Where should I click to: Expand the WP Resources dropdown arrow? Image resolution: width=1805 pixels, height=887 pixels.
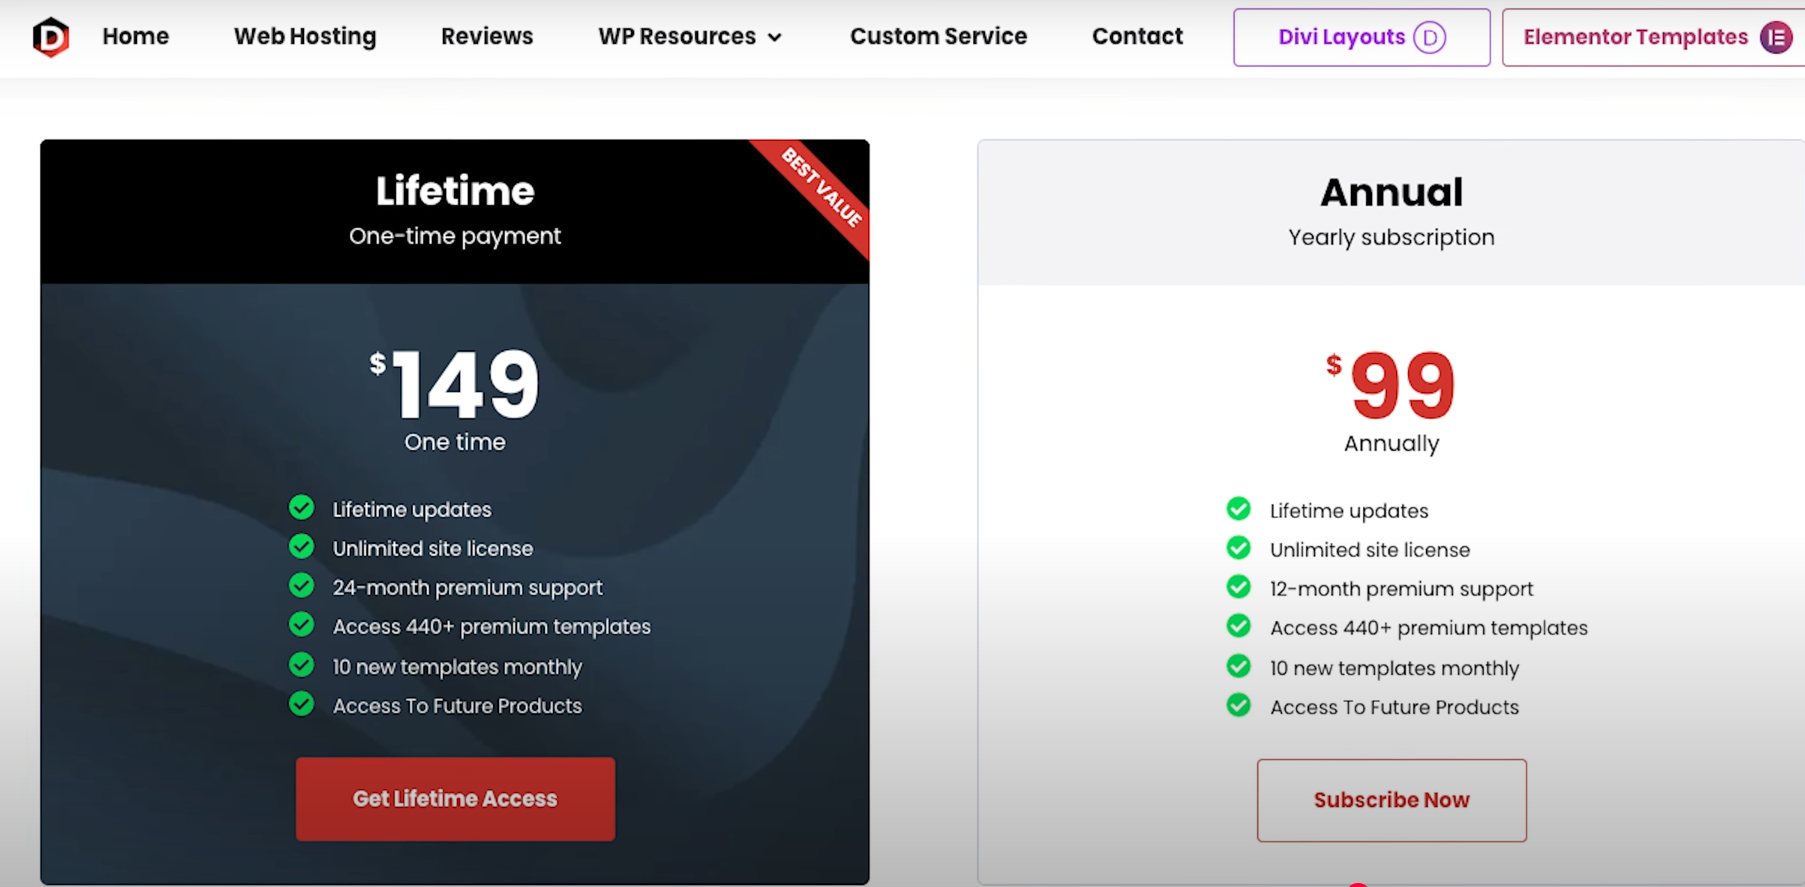click(x=774, y=38)
